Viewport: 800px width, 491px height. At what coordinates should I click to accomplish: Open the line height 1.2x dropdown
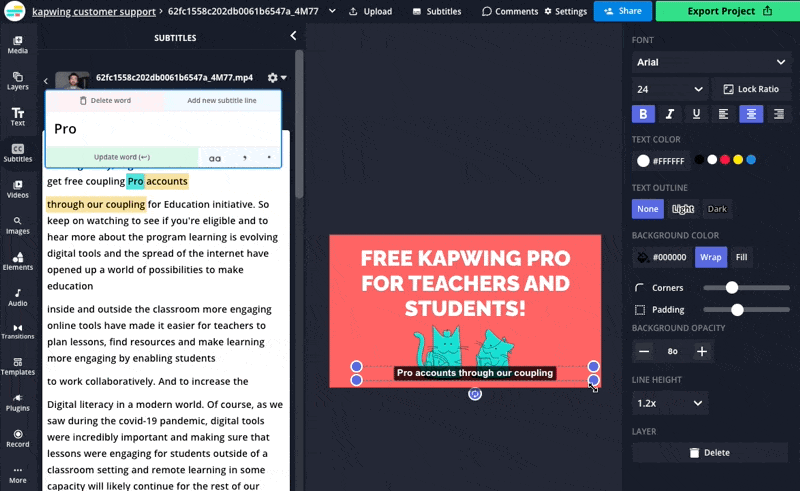(671, 403)
